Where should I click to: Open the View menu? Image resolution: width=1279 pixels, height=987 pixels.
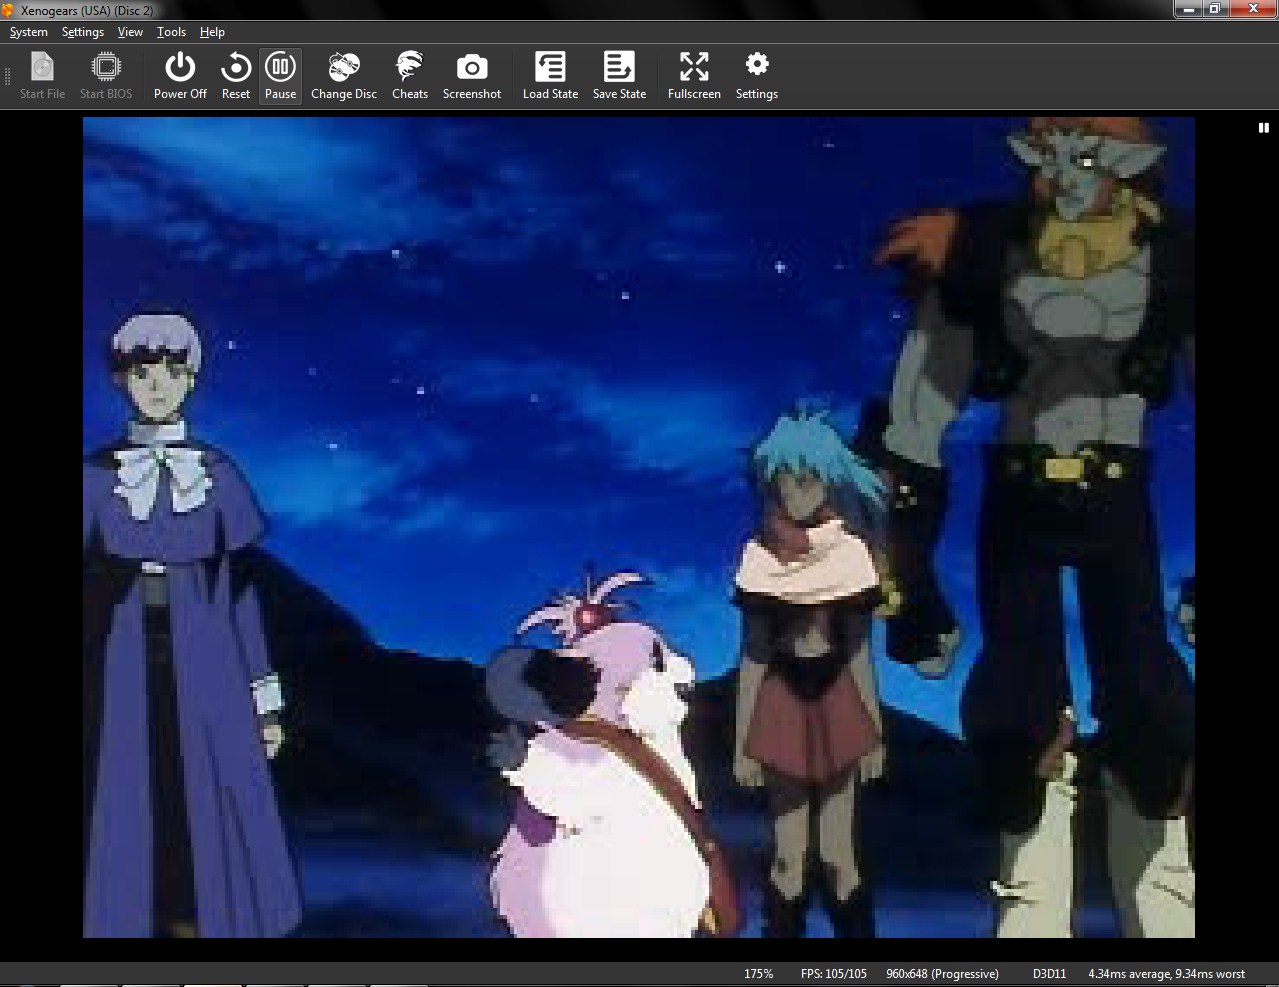130,32
